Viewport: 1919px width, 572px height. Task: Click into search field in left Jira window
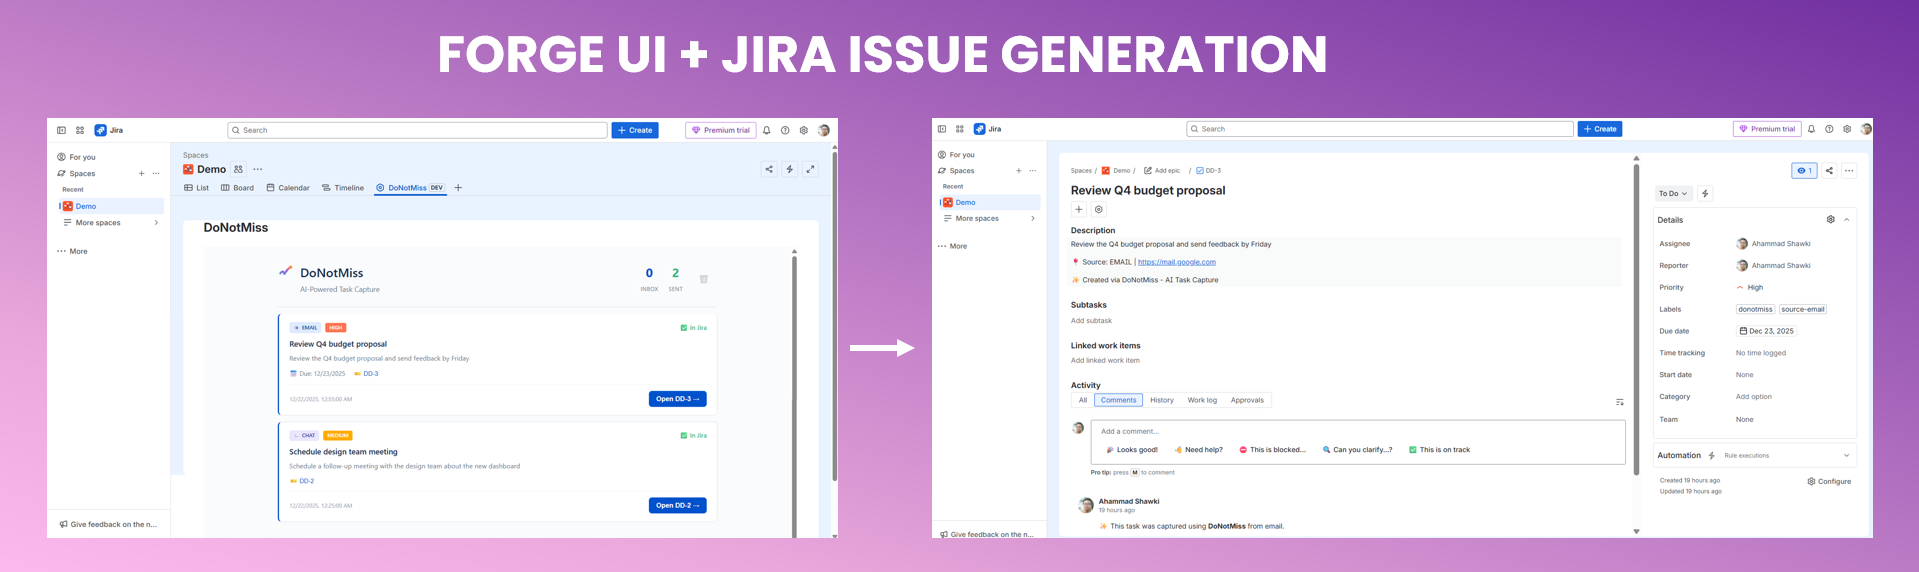[418, 130]
